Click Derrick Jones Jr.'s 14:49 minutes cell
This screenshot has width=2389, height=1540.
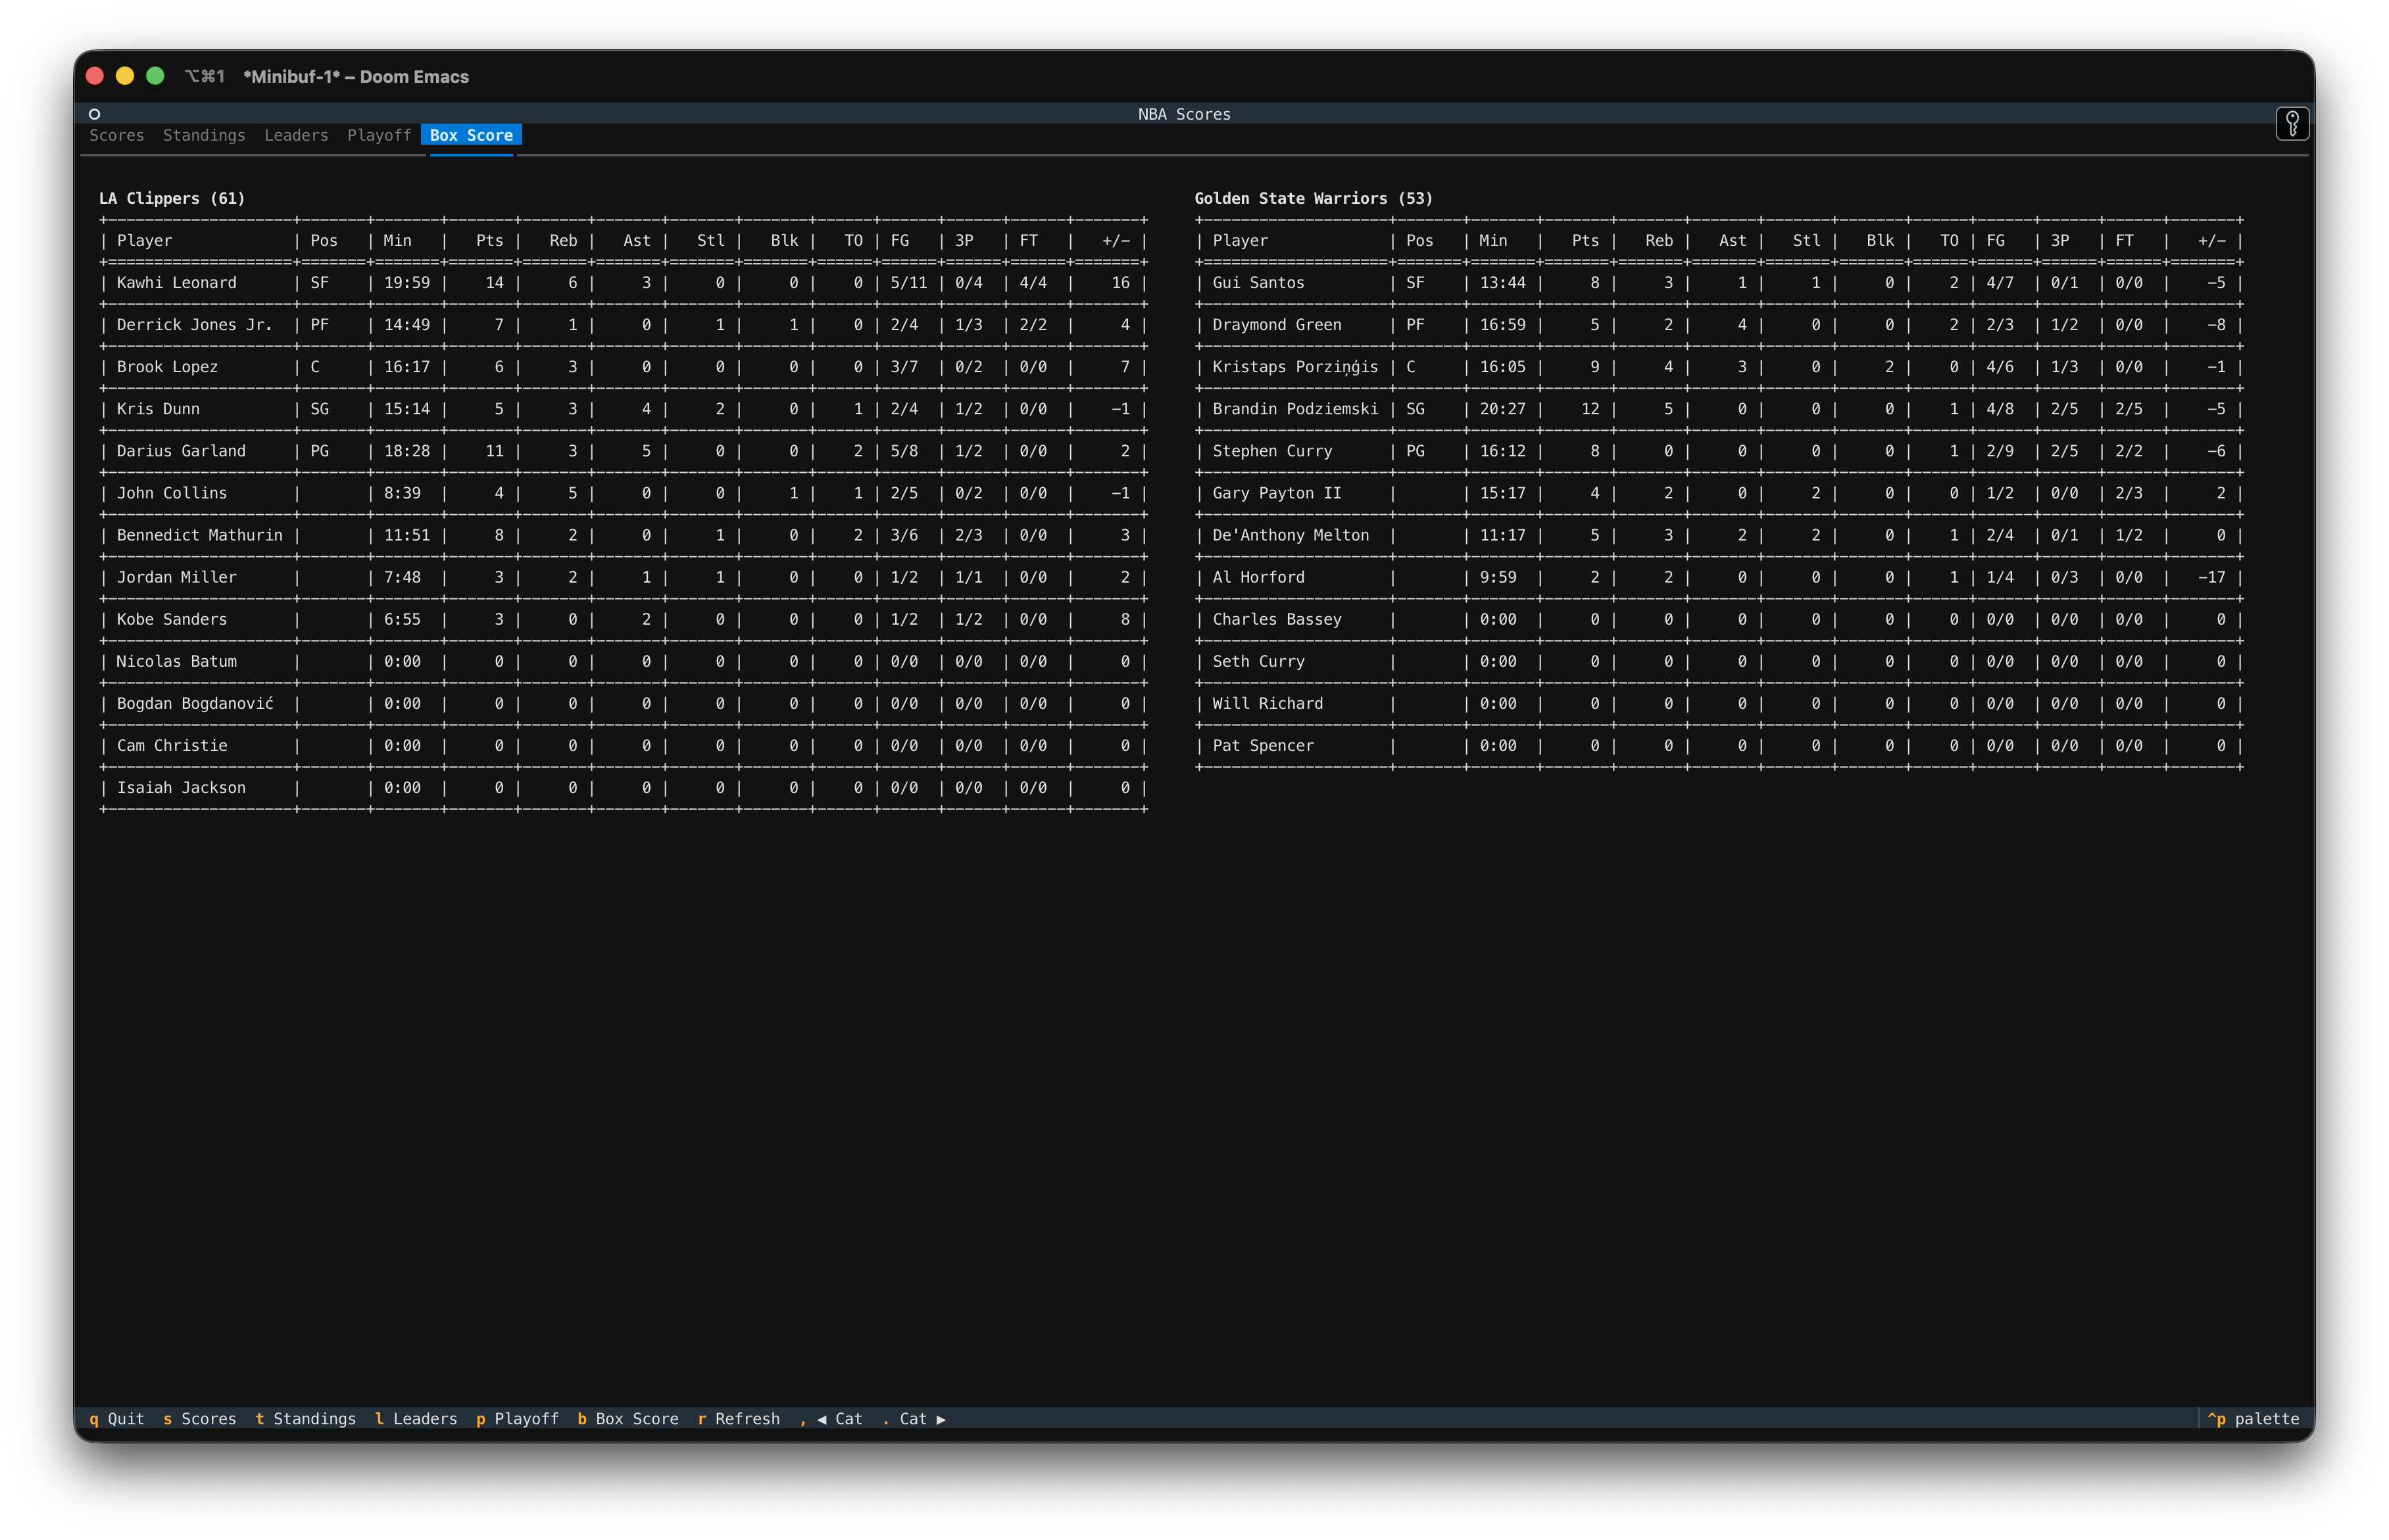[407, 325]
